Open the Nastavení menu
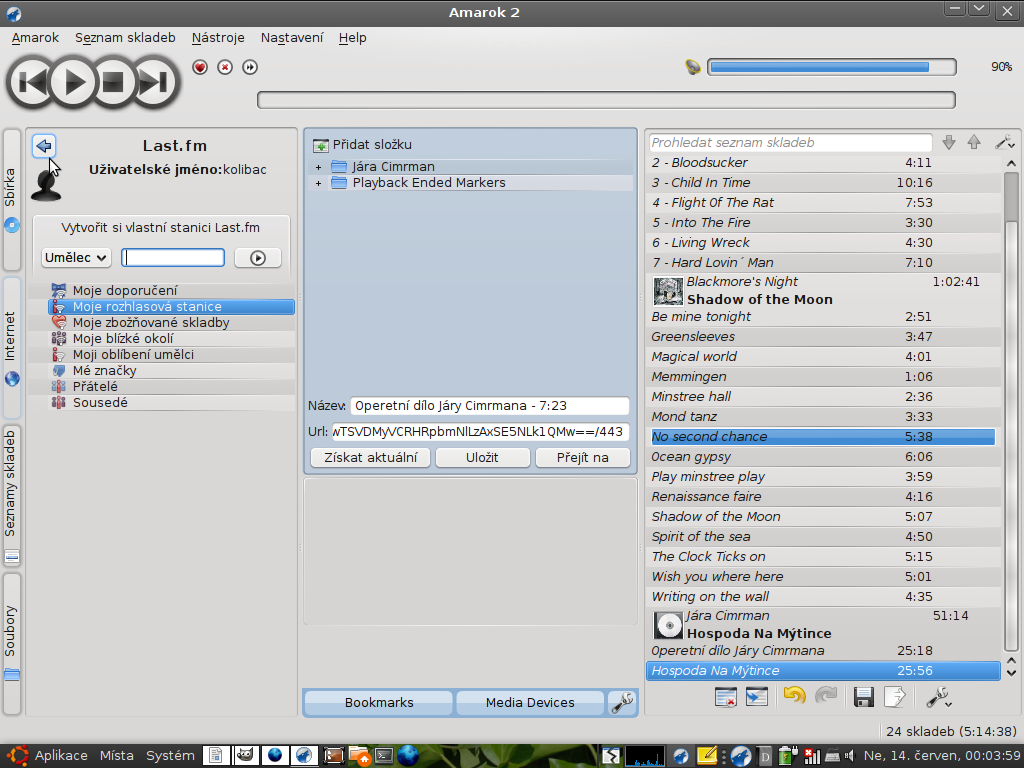 tap(292, 38)
